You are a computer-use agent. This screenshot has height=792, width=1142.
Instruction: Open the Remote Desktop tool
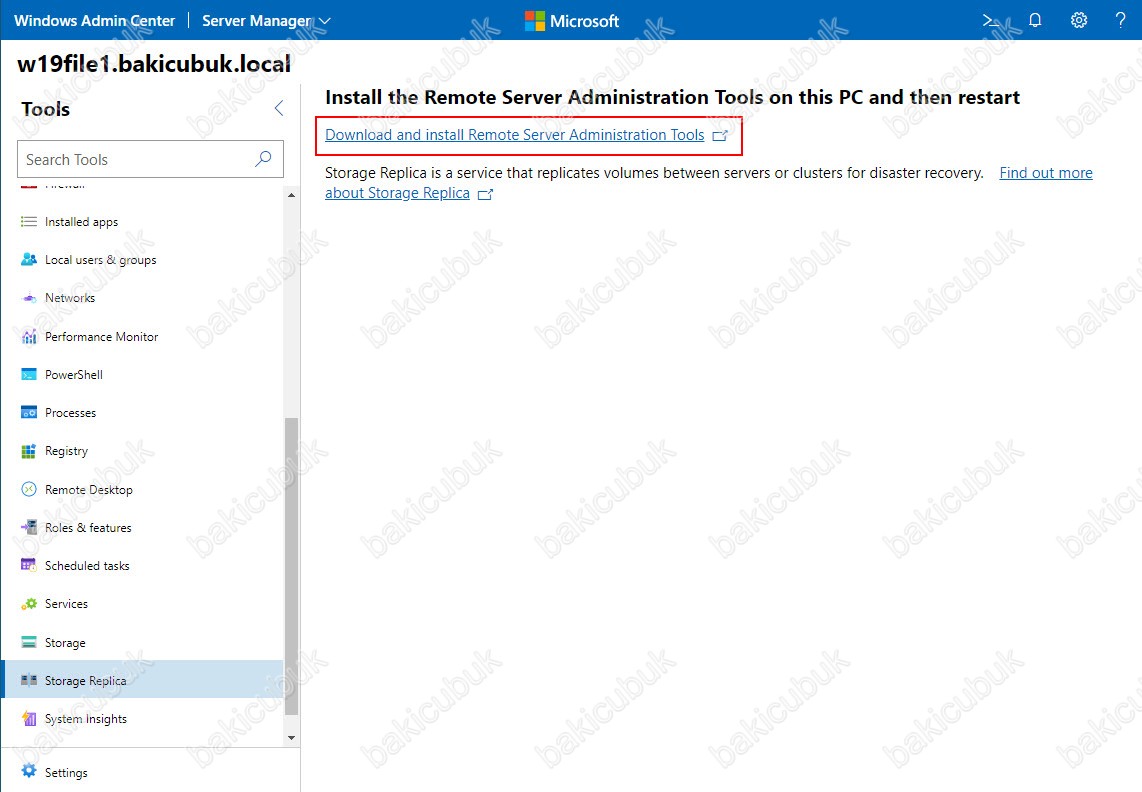pos(143,490)
